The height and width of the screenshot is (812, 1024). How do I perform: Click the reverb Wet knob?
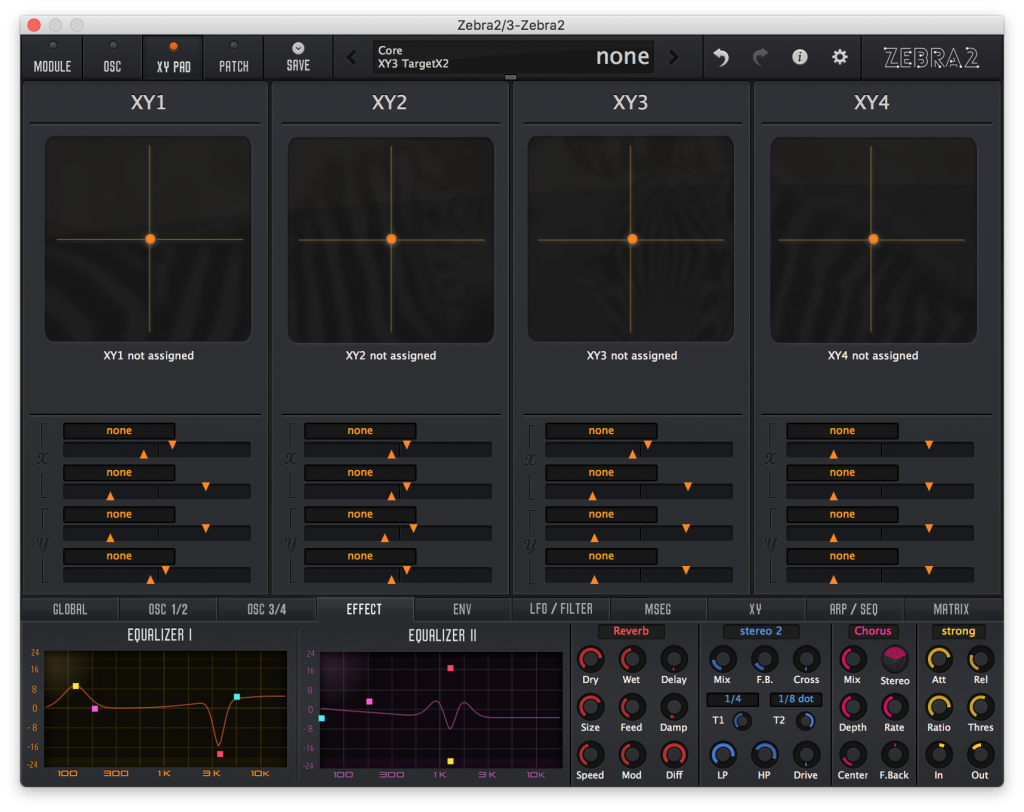[x=631, y=659]
